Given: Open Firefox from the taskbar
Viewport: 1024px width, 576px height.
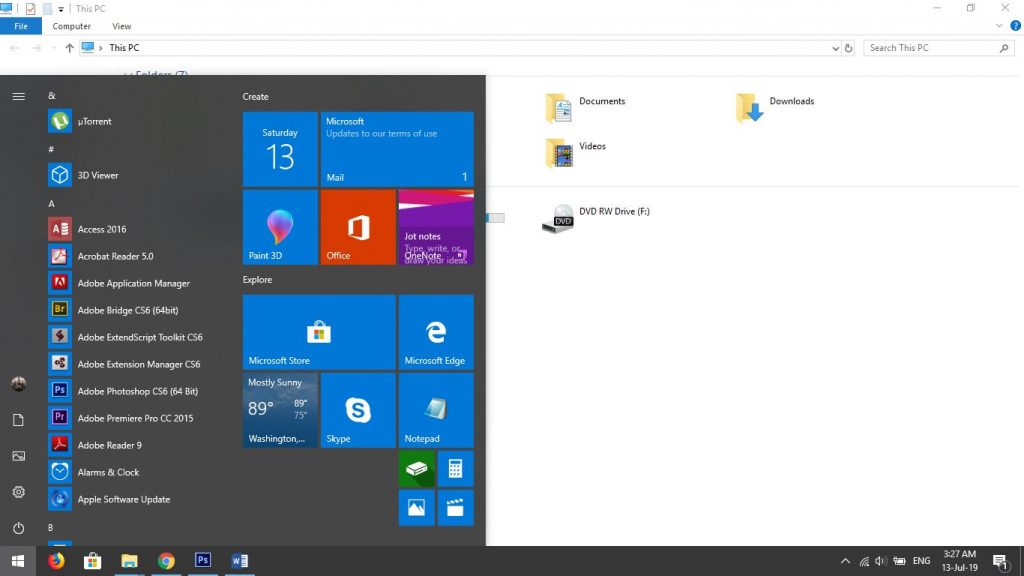Looking at the screenshot, I should (56, 561).
